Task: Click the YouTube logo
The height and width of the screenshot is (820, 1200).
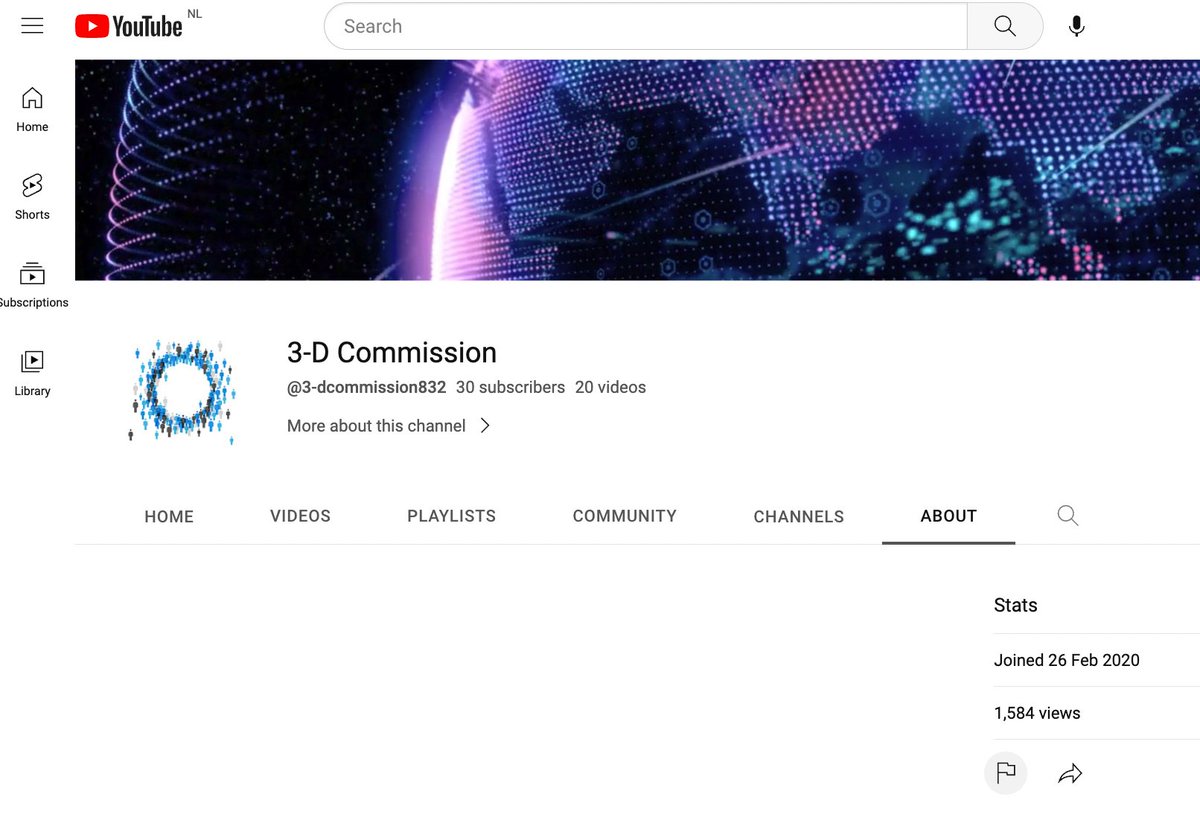Action: [x=129, y=27]
